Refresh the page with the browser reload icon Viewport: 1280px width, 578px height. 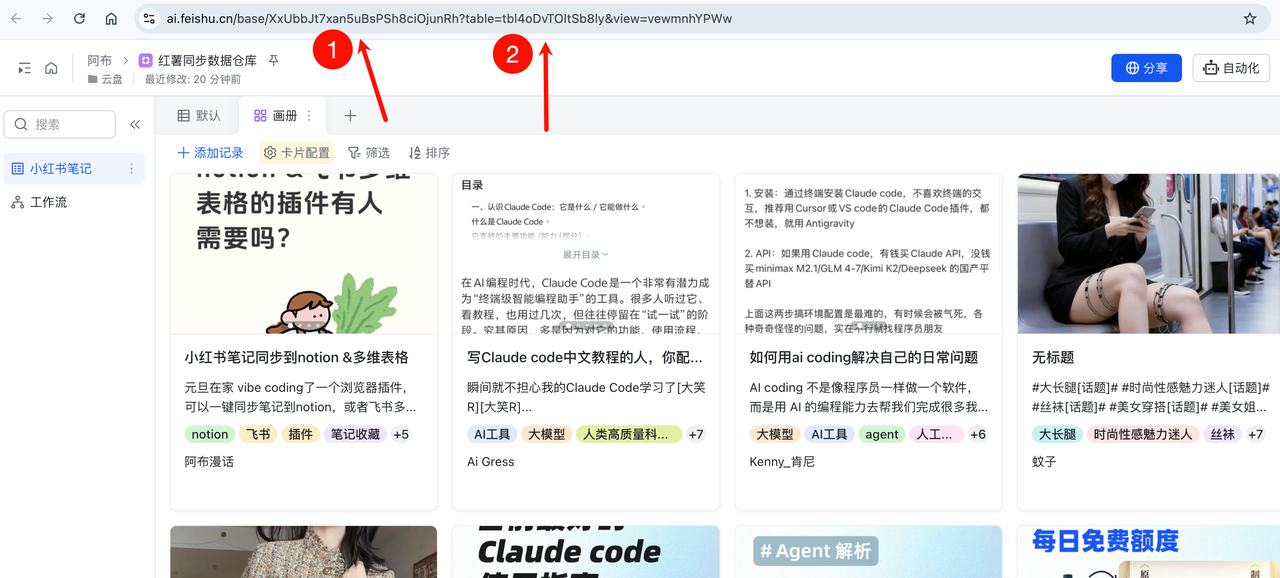[79, 18]
